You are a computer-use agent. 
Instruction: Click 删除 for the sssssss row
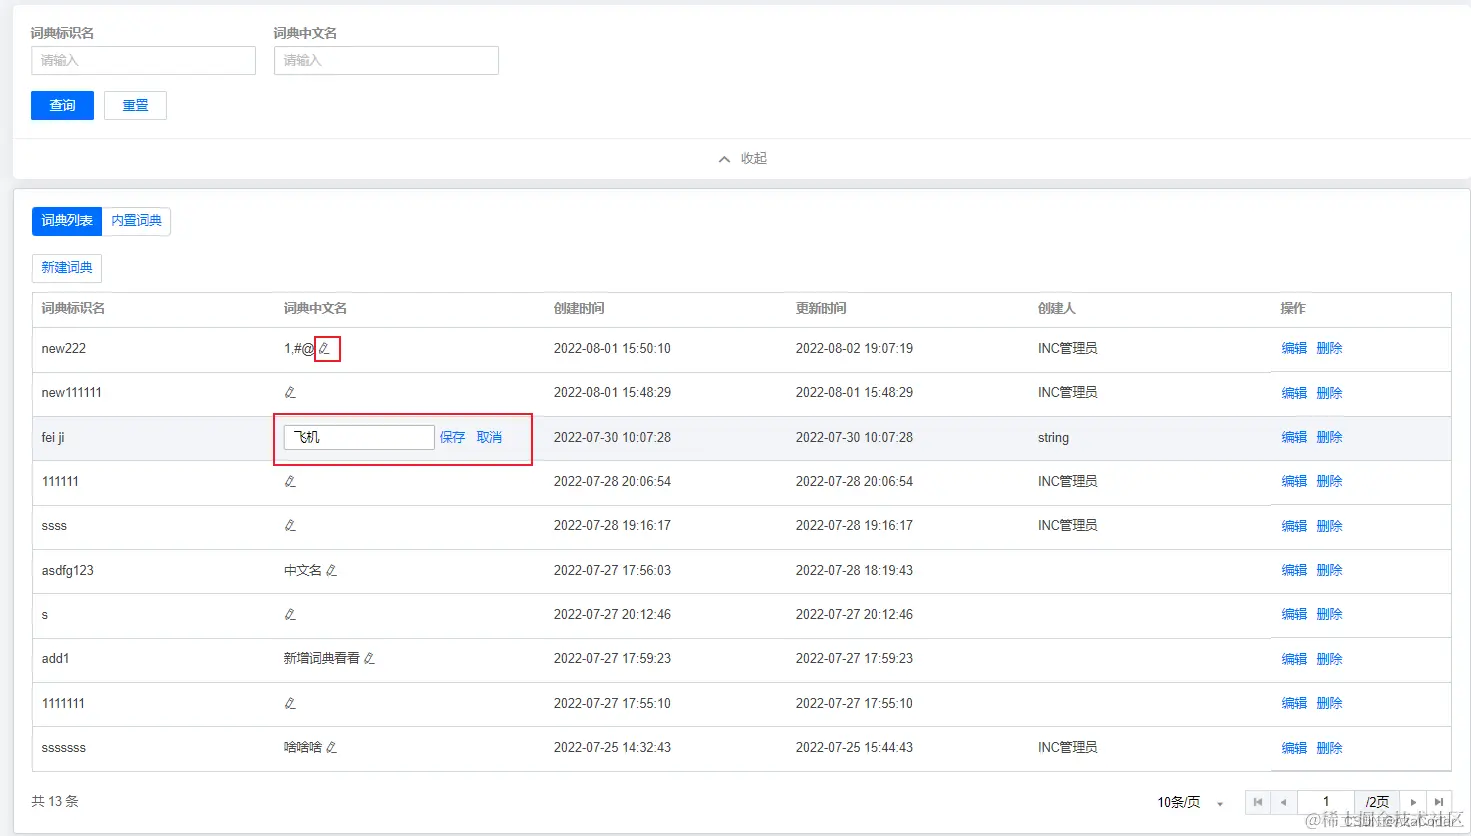point(1329,748)
